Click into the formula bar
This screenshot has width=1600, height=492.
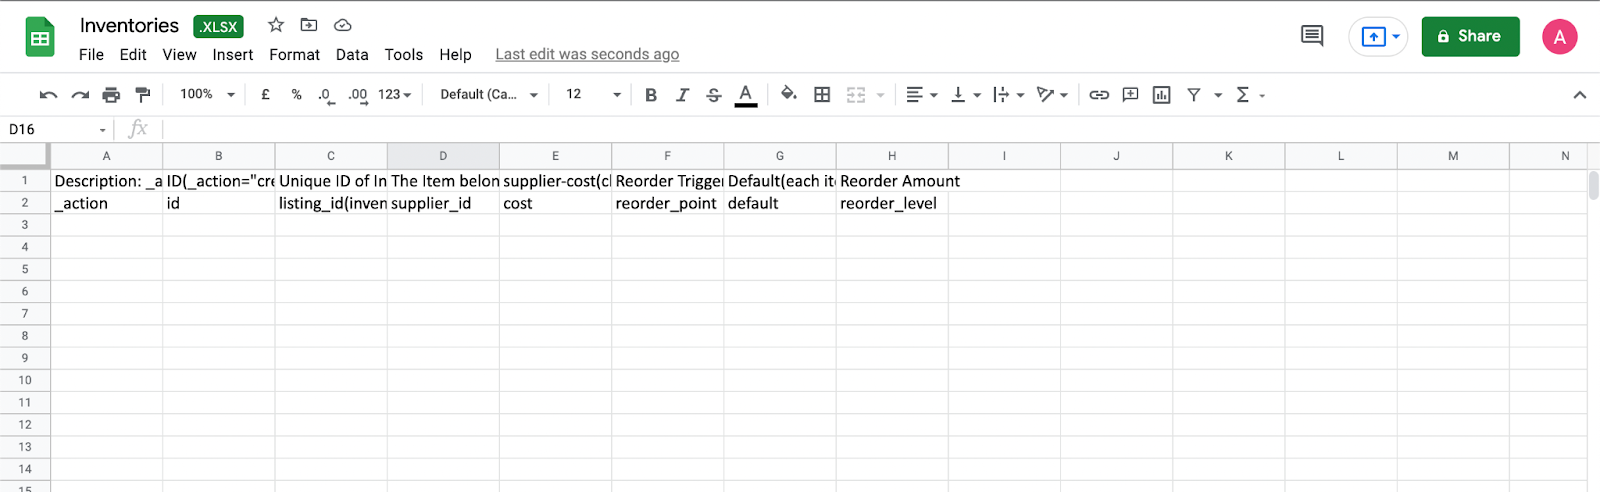880,129
